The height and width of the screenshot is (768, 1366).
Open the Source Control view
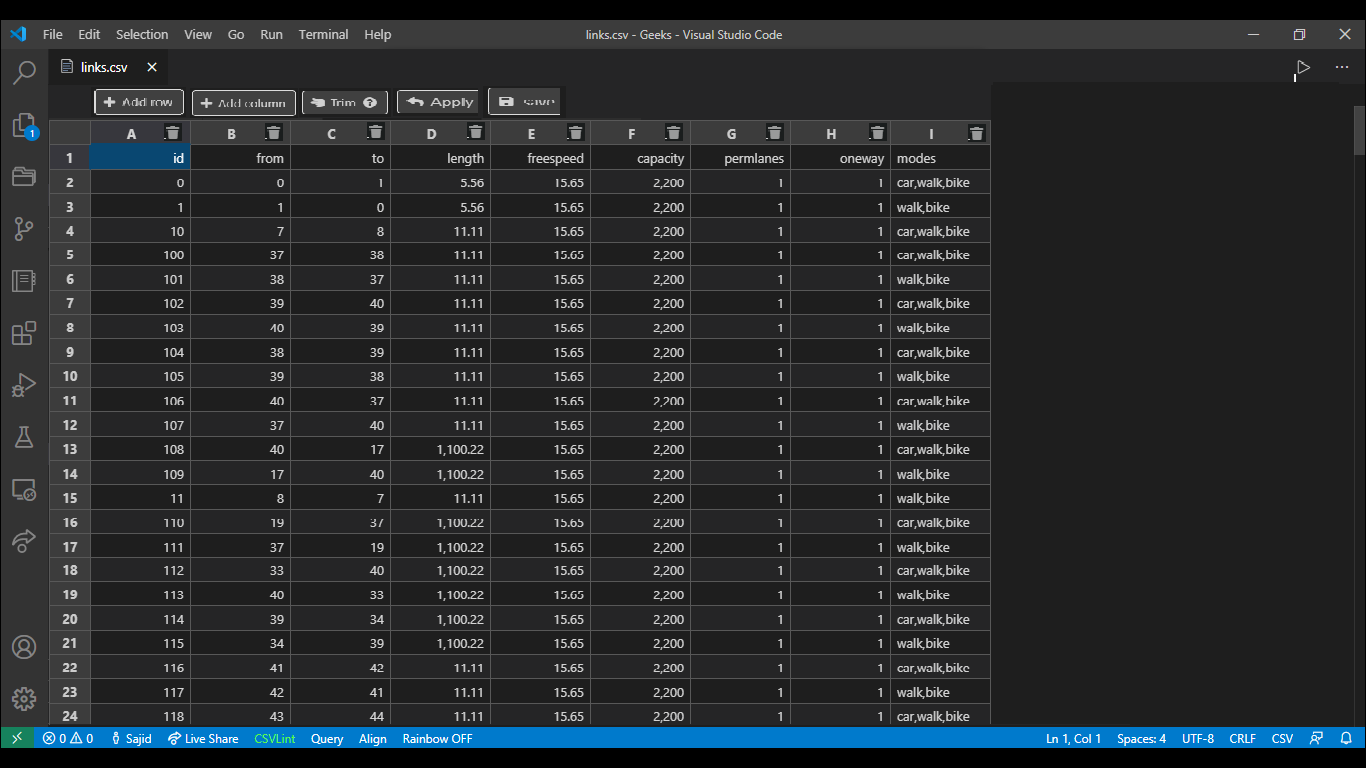[x=24, y=229]
